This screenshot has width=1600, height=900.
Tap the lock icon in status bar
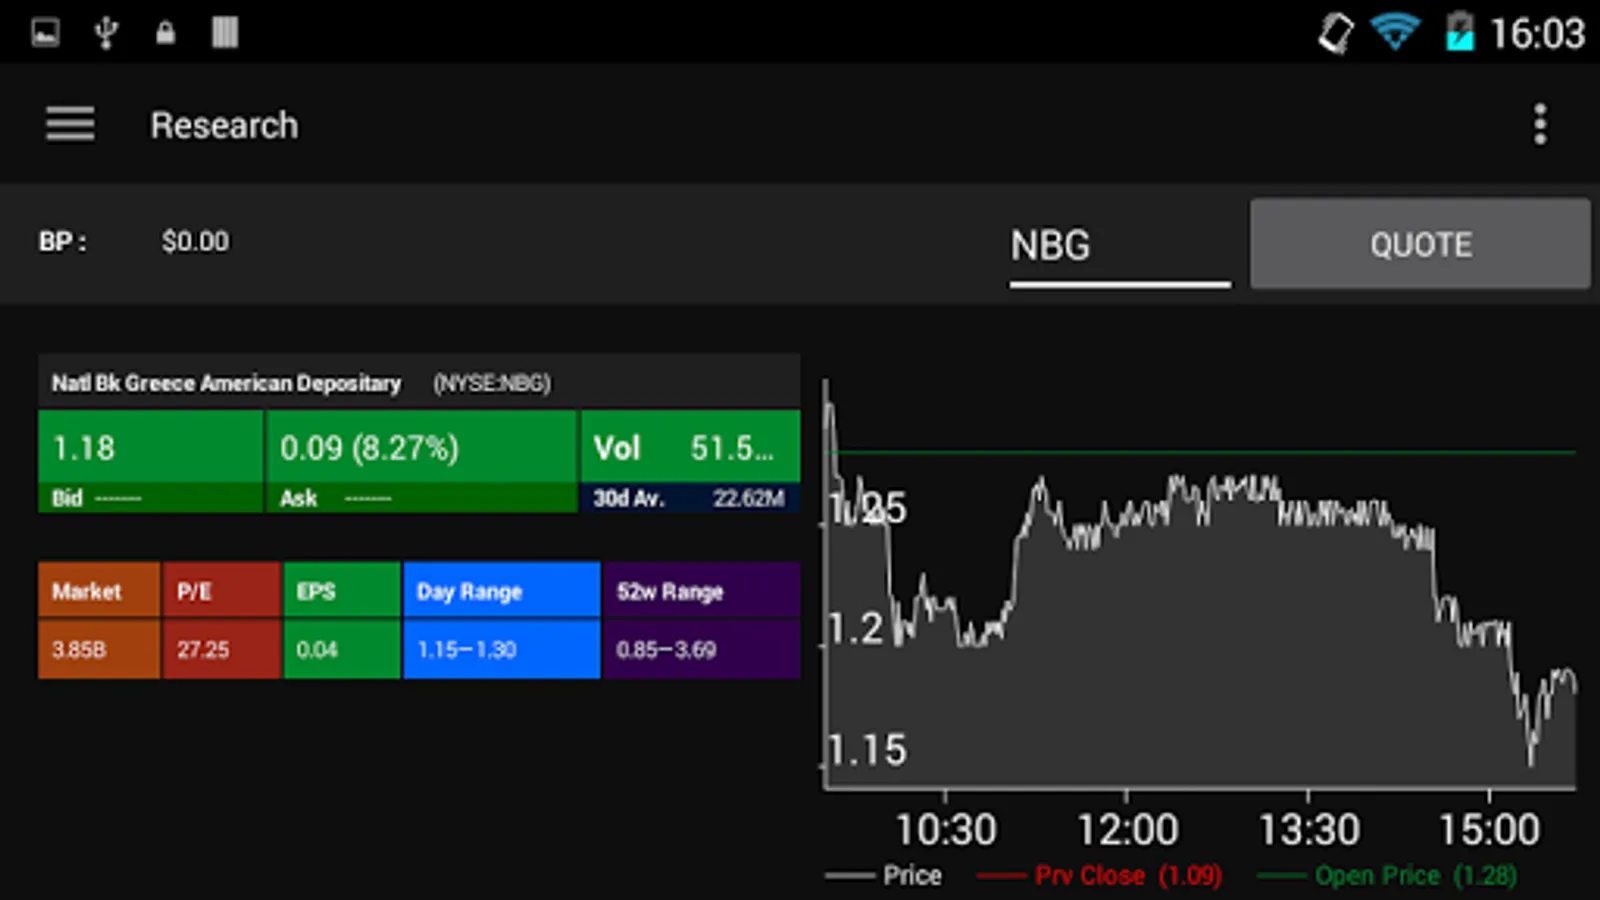tap(166, 33)
